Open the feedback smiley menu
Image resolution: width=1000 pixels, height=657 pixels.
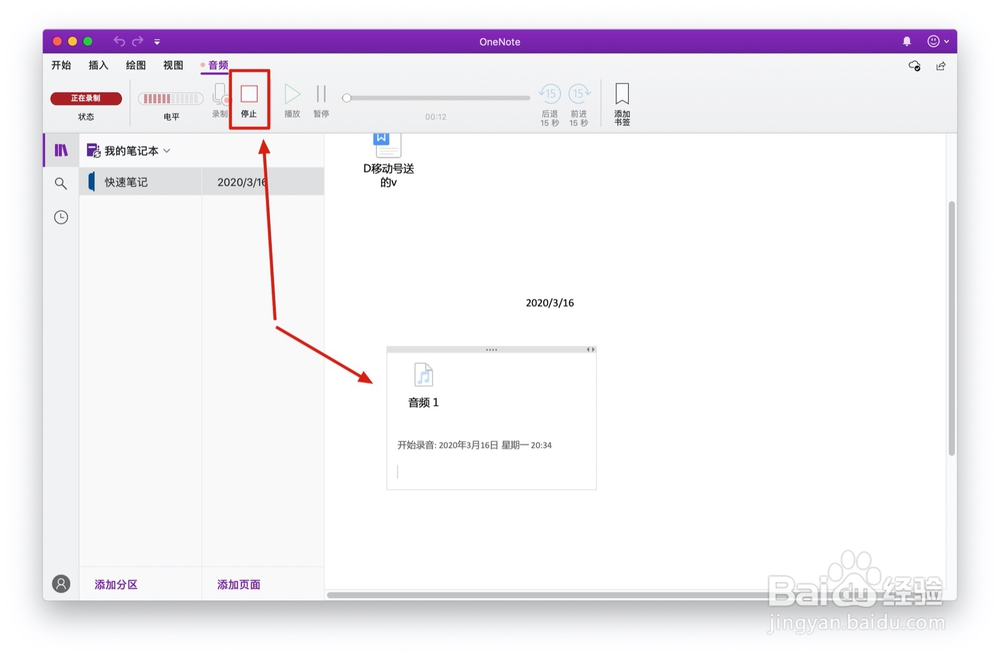[x=938, y=41]
